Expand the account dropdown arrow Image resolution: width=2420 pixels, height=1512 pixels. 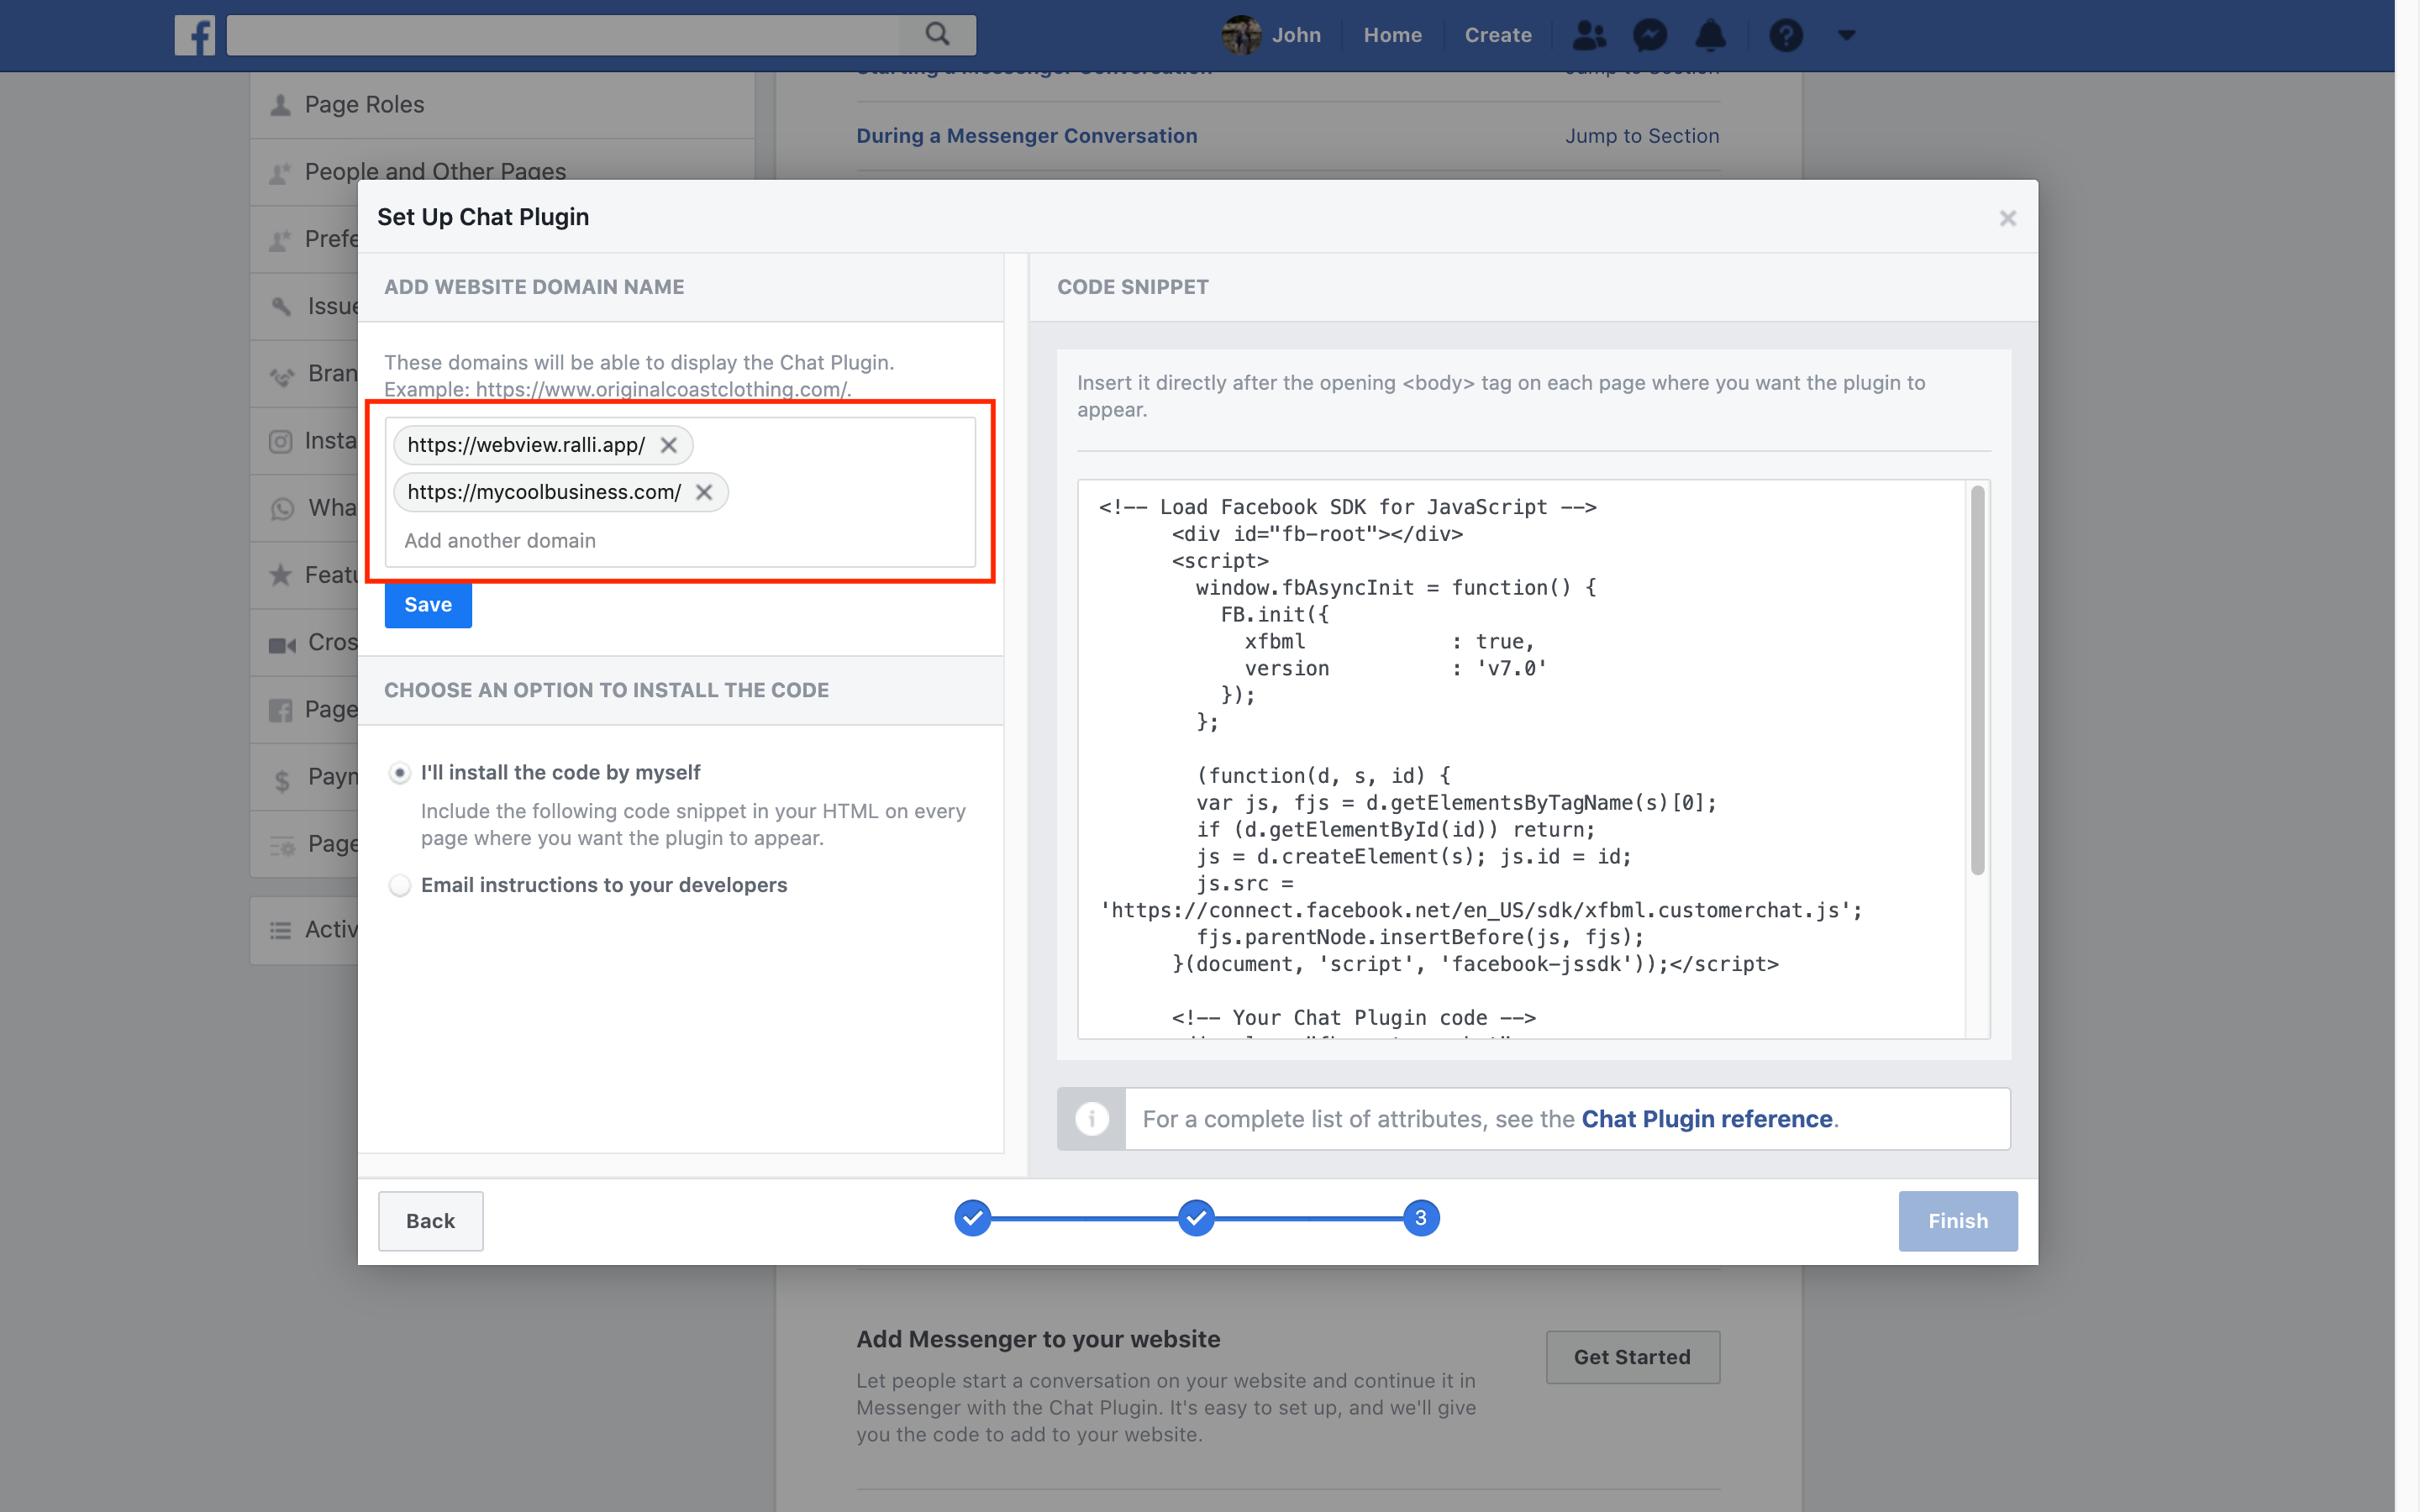[x=1846, y=35]
